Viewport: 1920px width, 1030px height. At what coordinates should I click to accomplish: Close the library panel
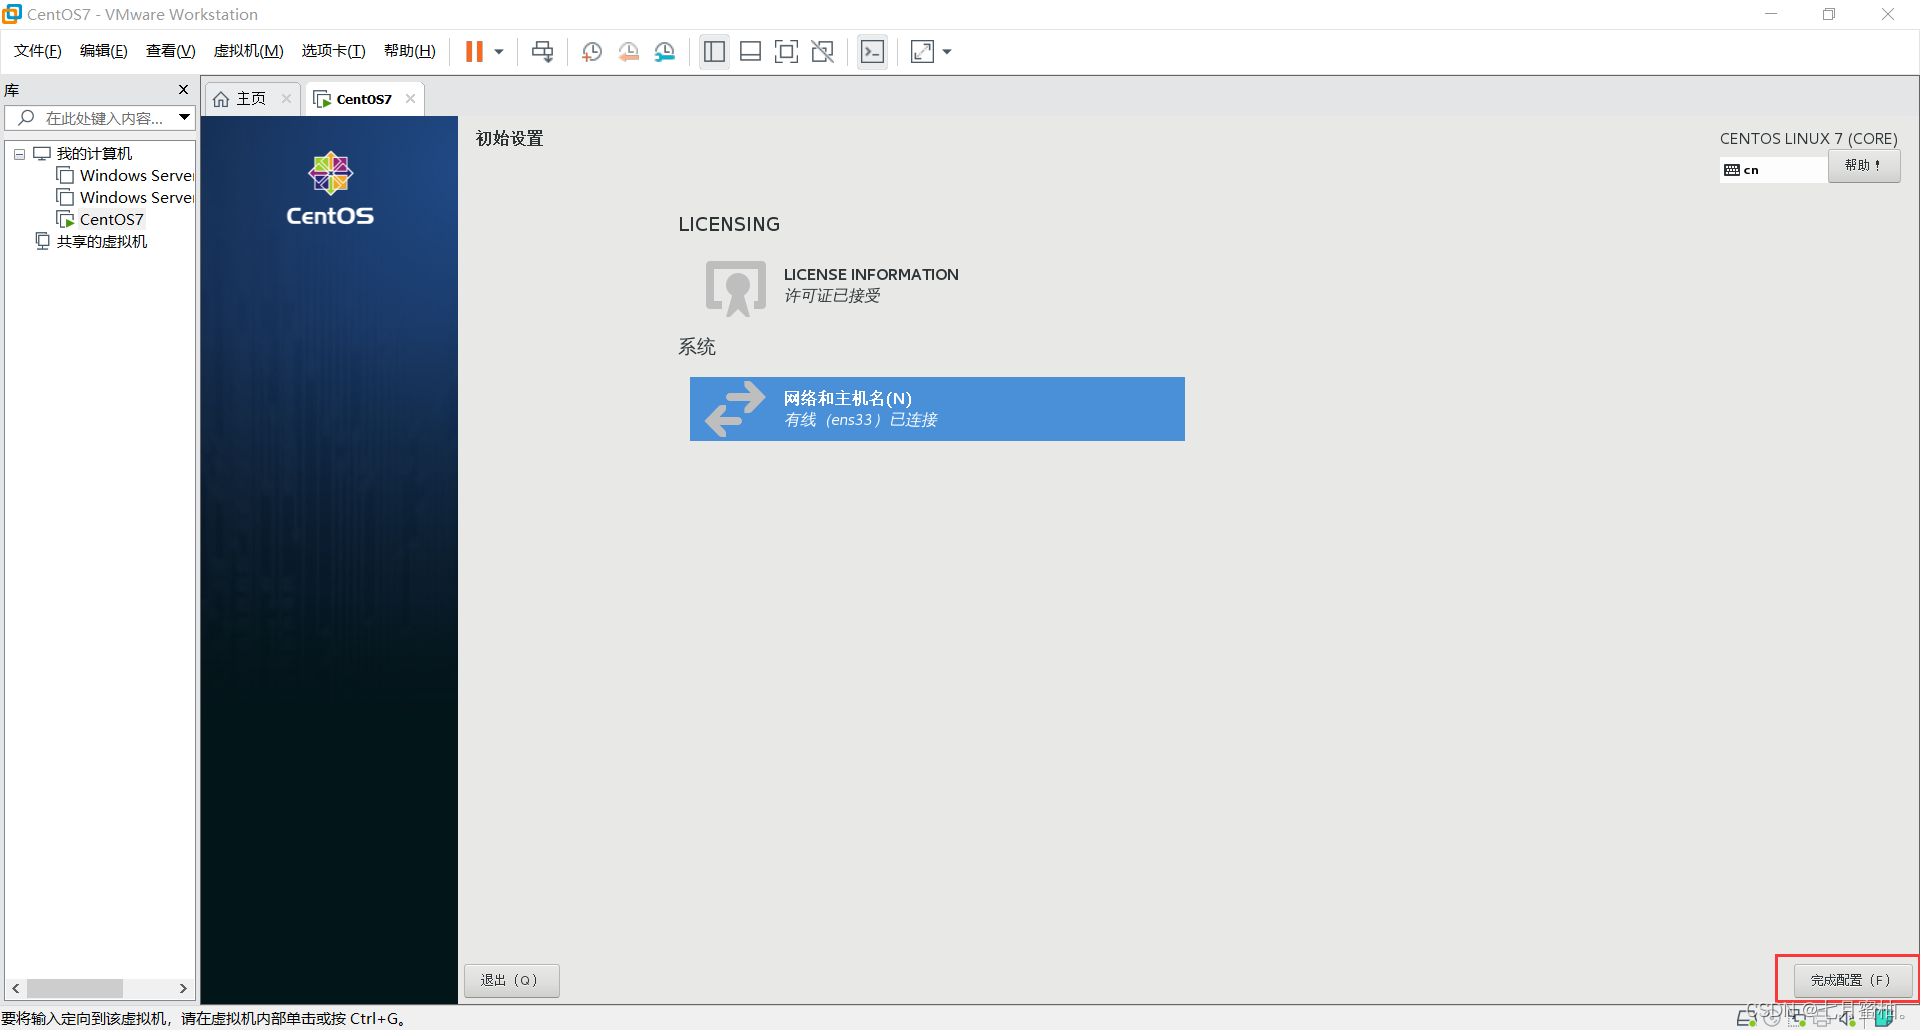183,90
